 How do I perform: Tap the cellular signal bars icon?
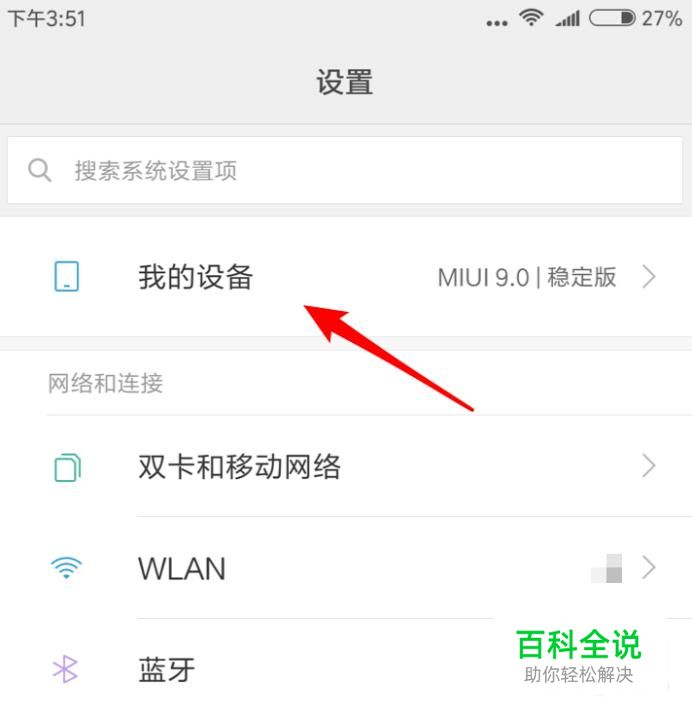click(x=568, y=18)
